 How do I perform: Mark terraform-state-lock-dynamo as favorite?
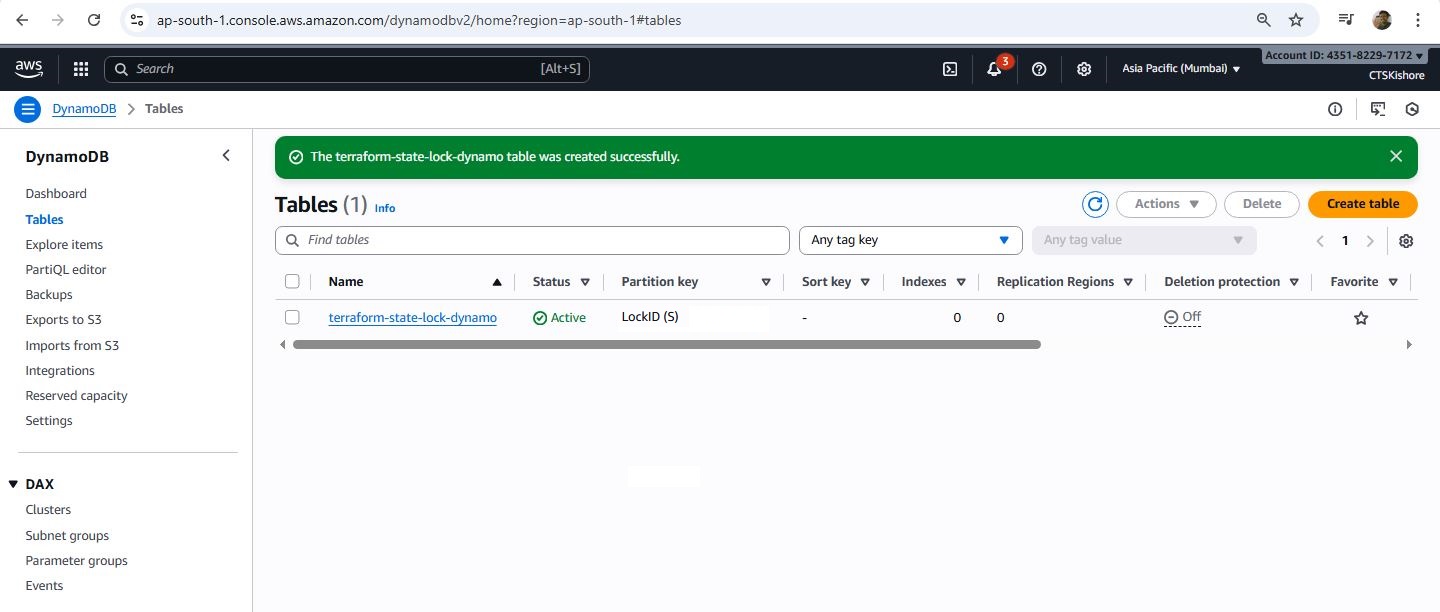pyautogui.click(x=1360, y=318)
